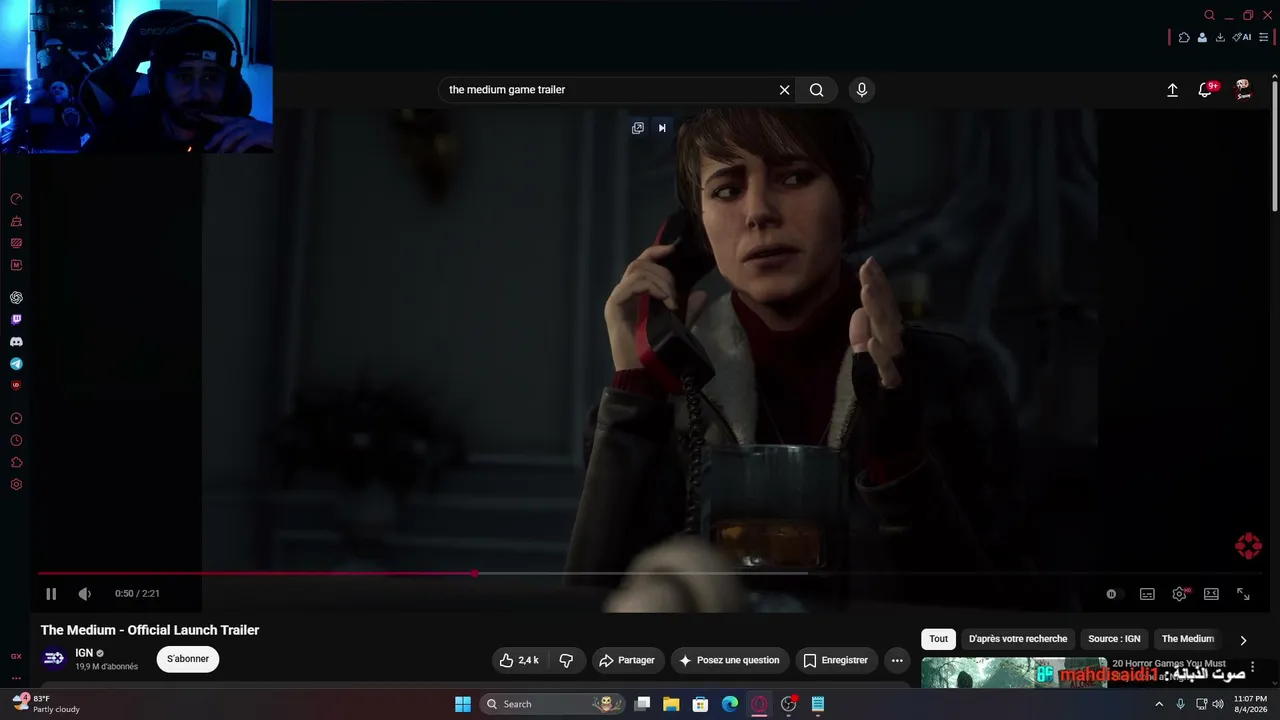The width and height of the screenshot is (1280, 720).
Task: Open the IGN channel name link
Action: click(84, 653)
